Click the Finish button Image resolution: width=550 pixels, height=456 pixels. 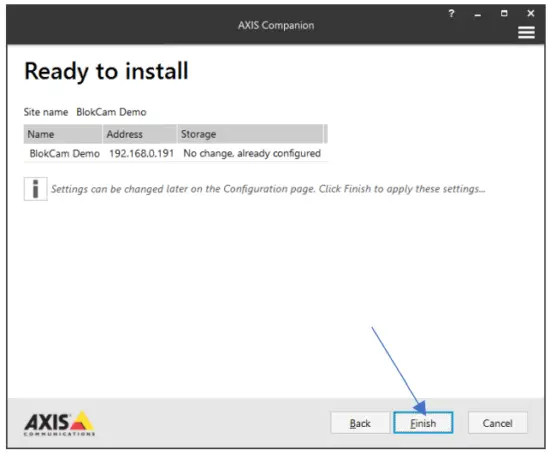coord(423,423)
